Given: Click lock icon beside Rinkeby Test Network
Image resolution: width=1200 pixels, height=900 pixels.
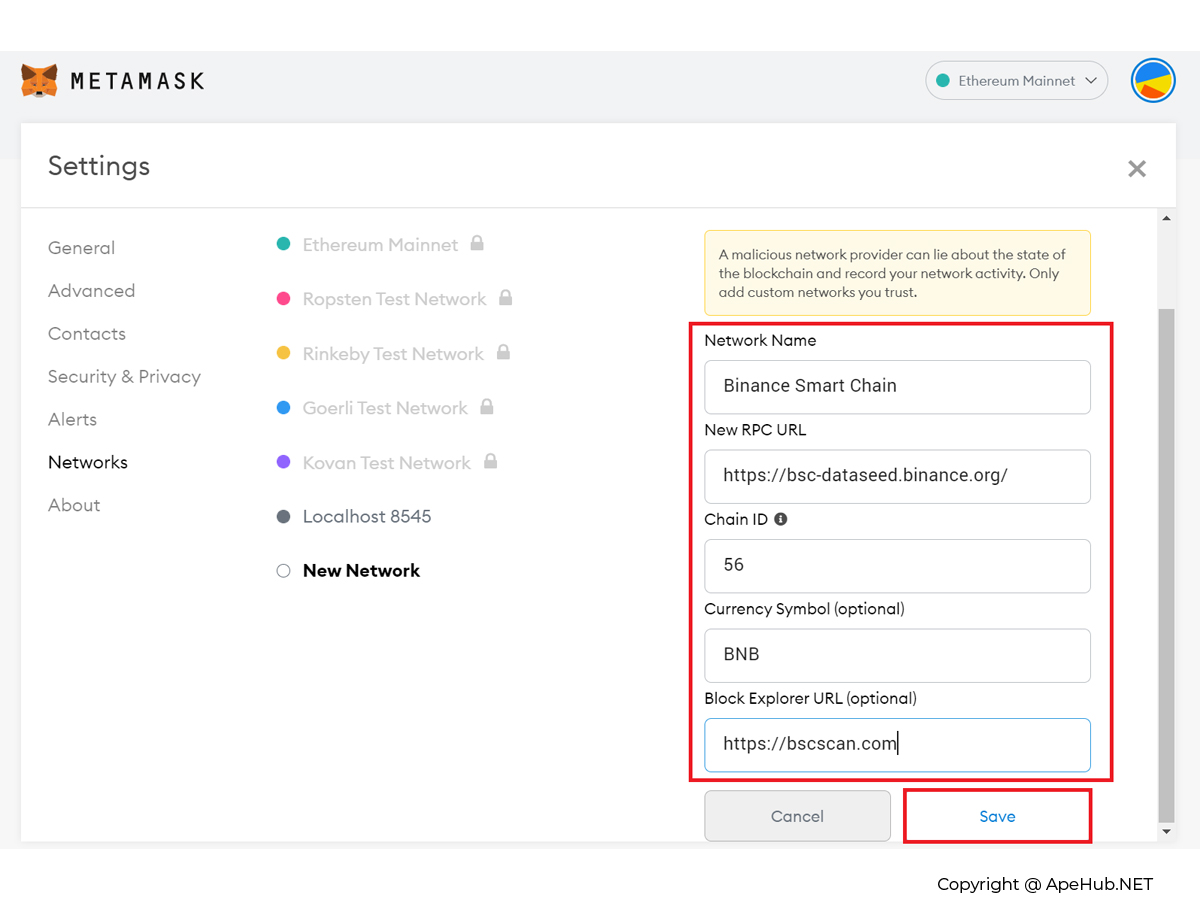Looking at the screenshot, I should click(503, 352).
